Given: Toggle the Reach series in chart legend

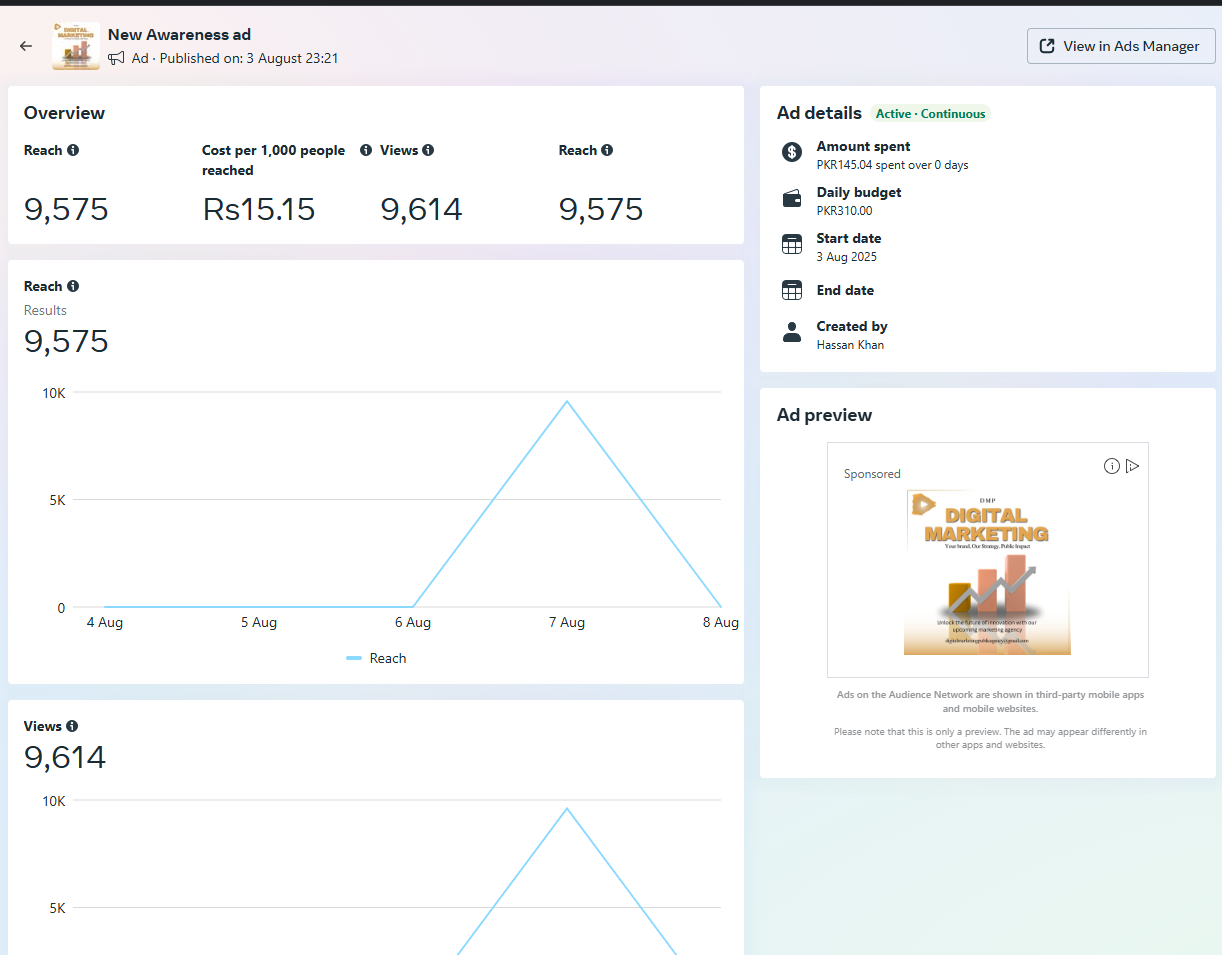Looking at the screenshot, I should (376, 658).
